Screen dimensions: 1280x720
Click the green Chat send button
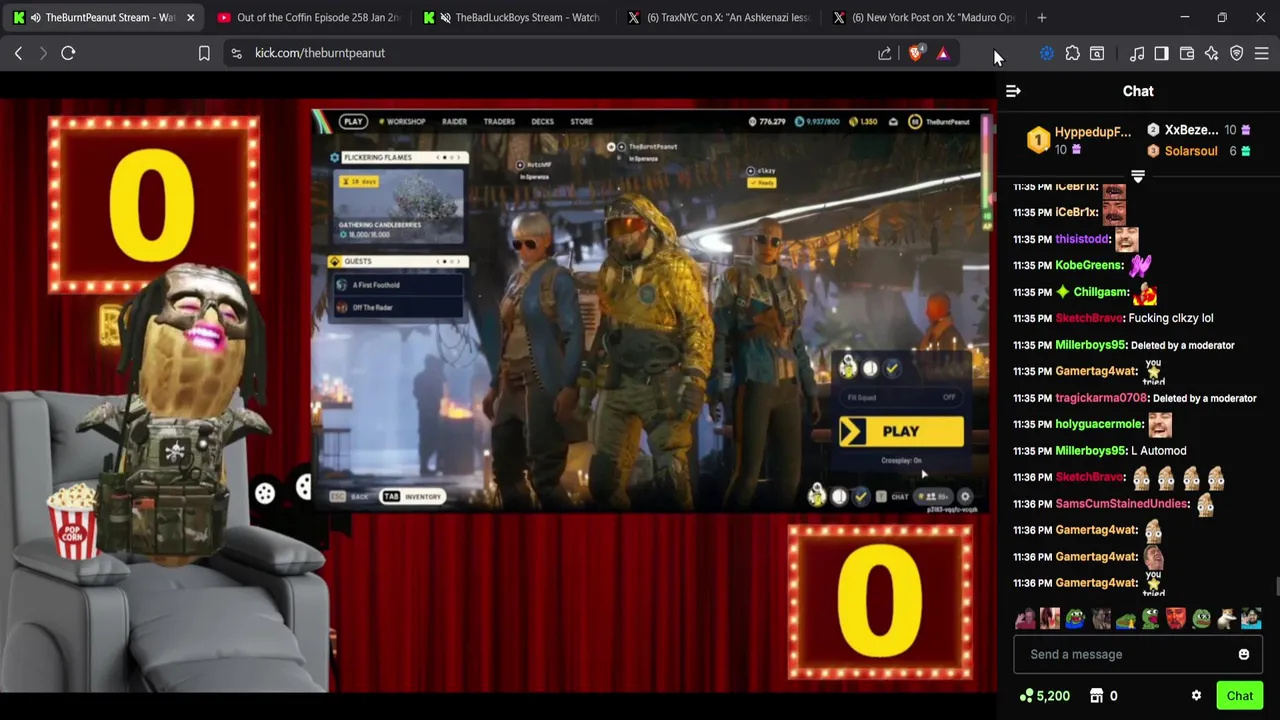[1240, 696]
